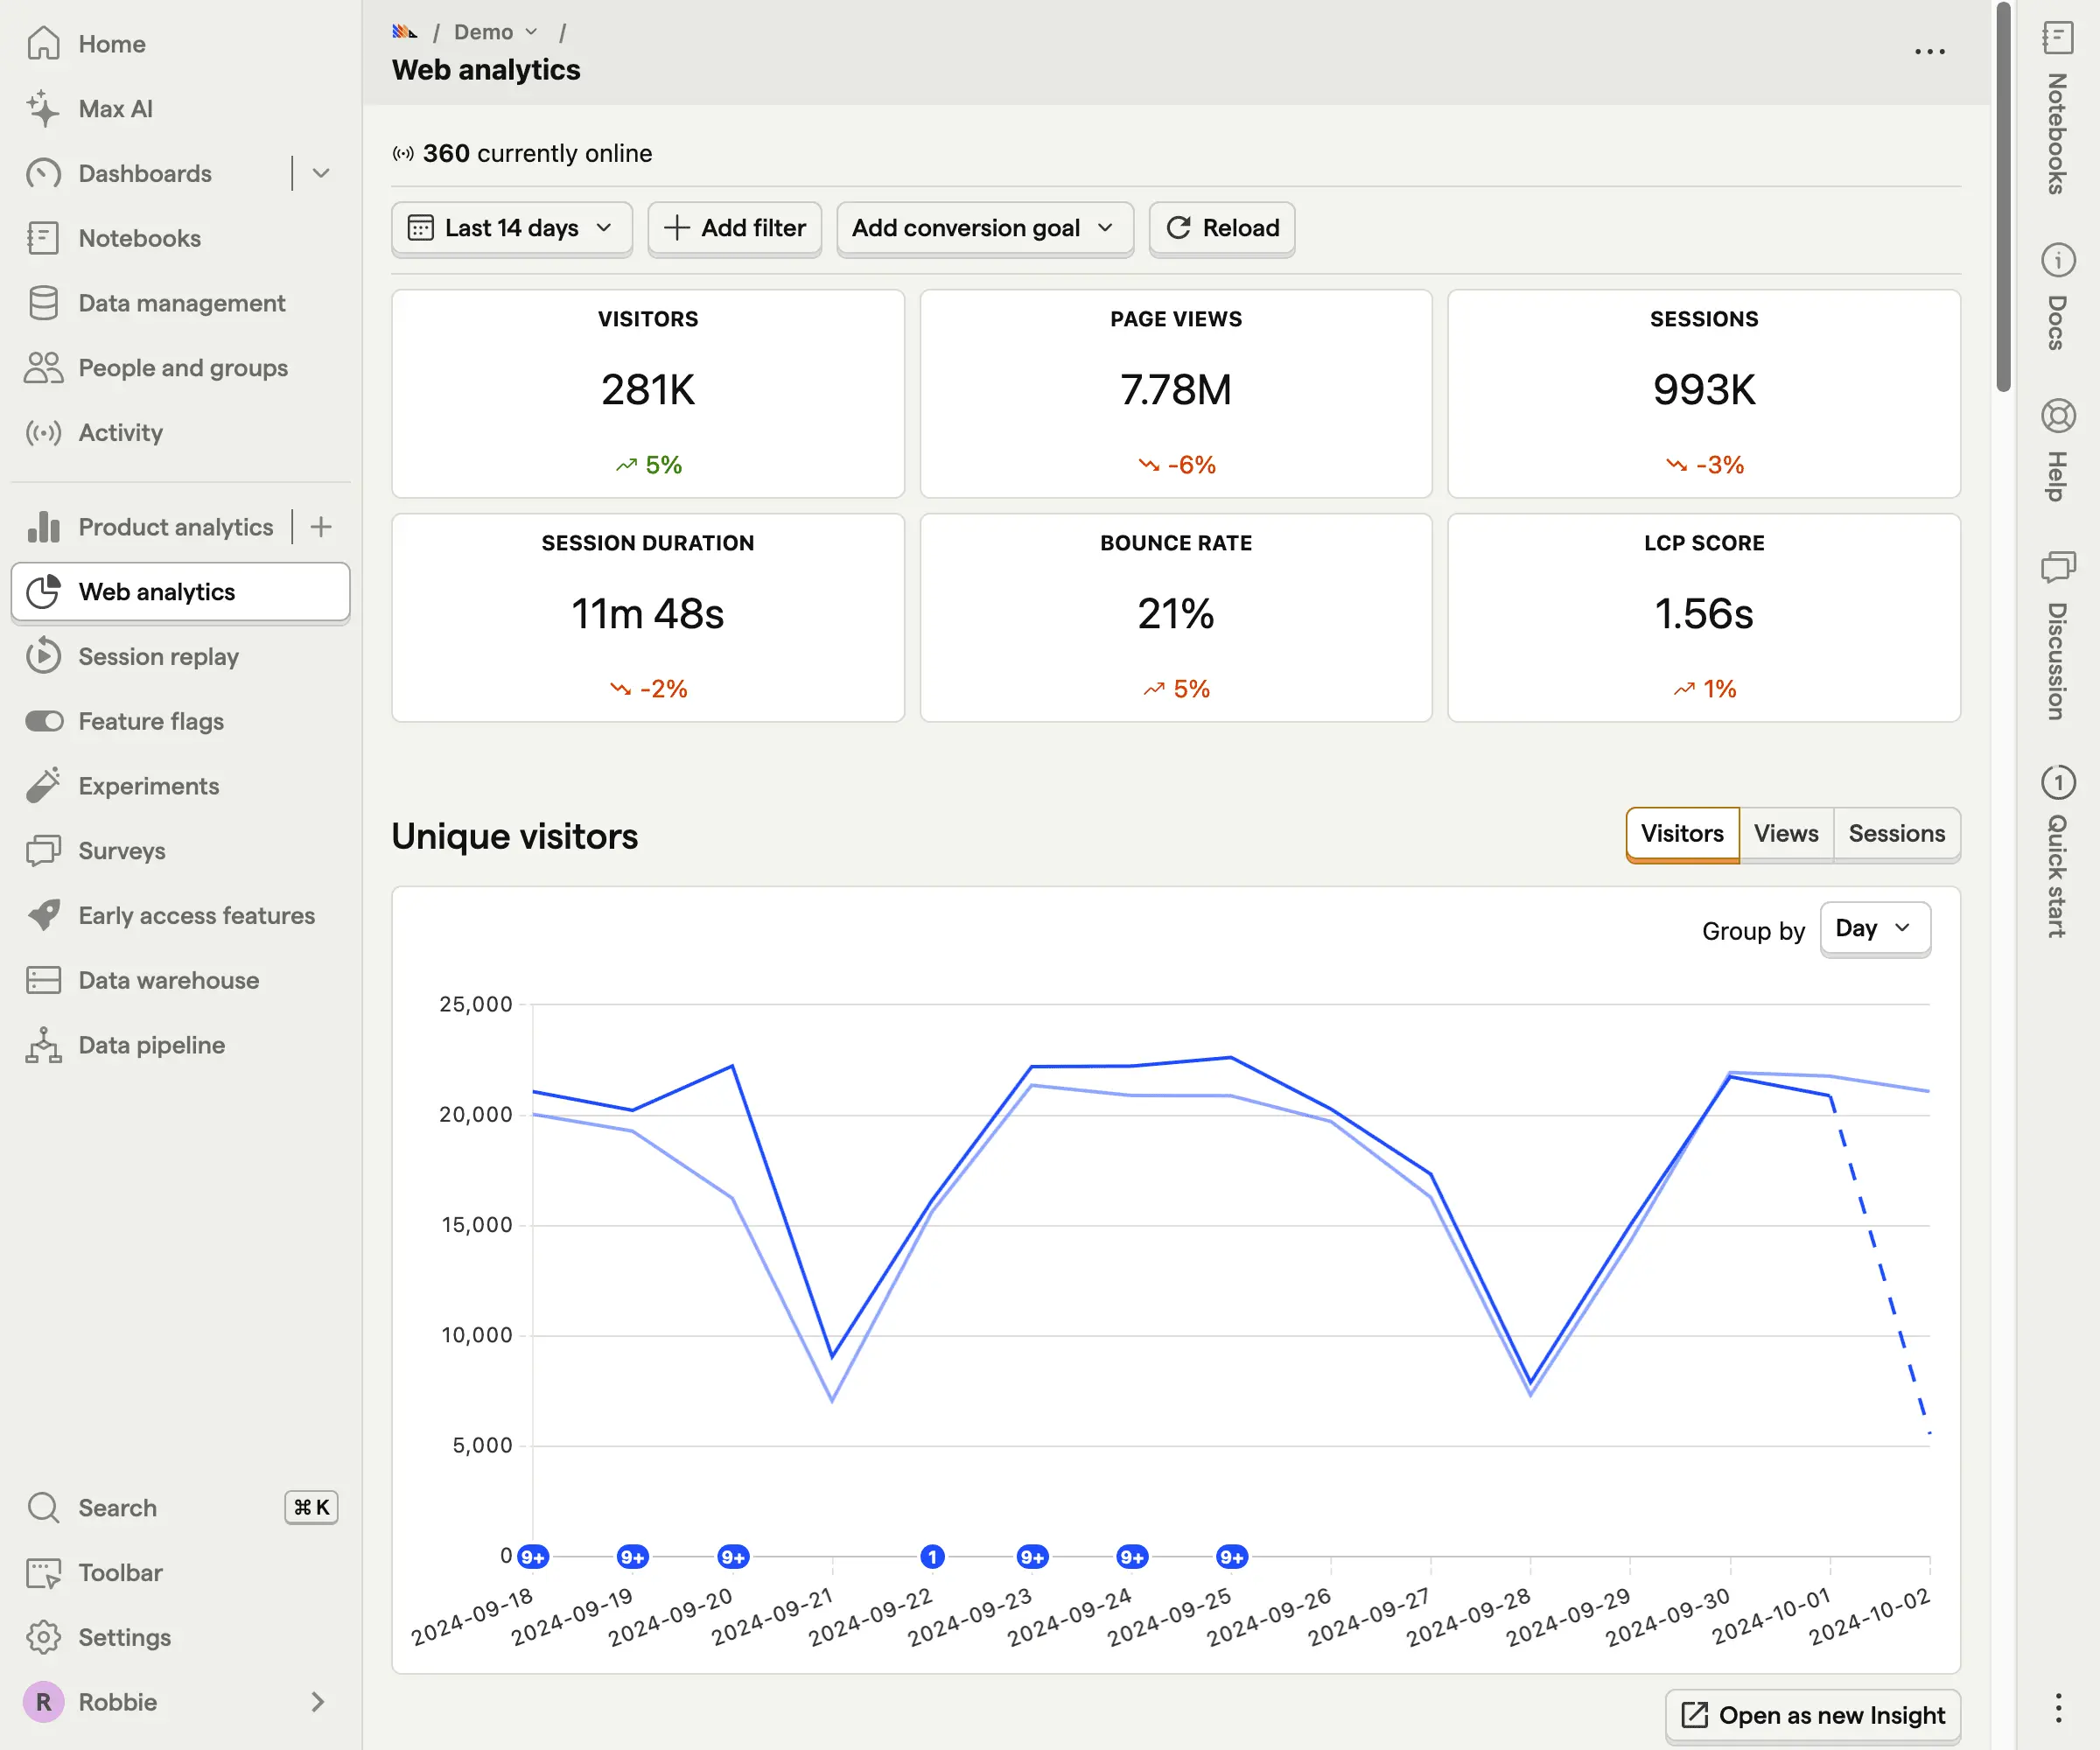Select the Sessions tab above the chart
The width and height of the screenshot is (2100, 1750).
[1896, 834]
